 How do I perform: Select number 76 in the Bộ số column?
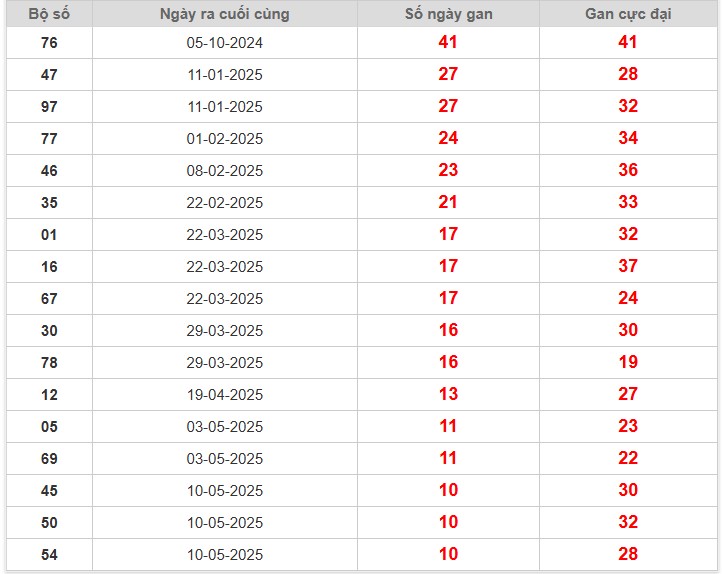point(49,42)
